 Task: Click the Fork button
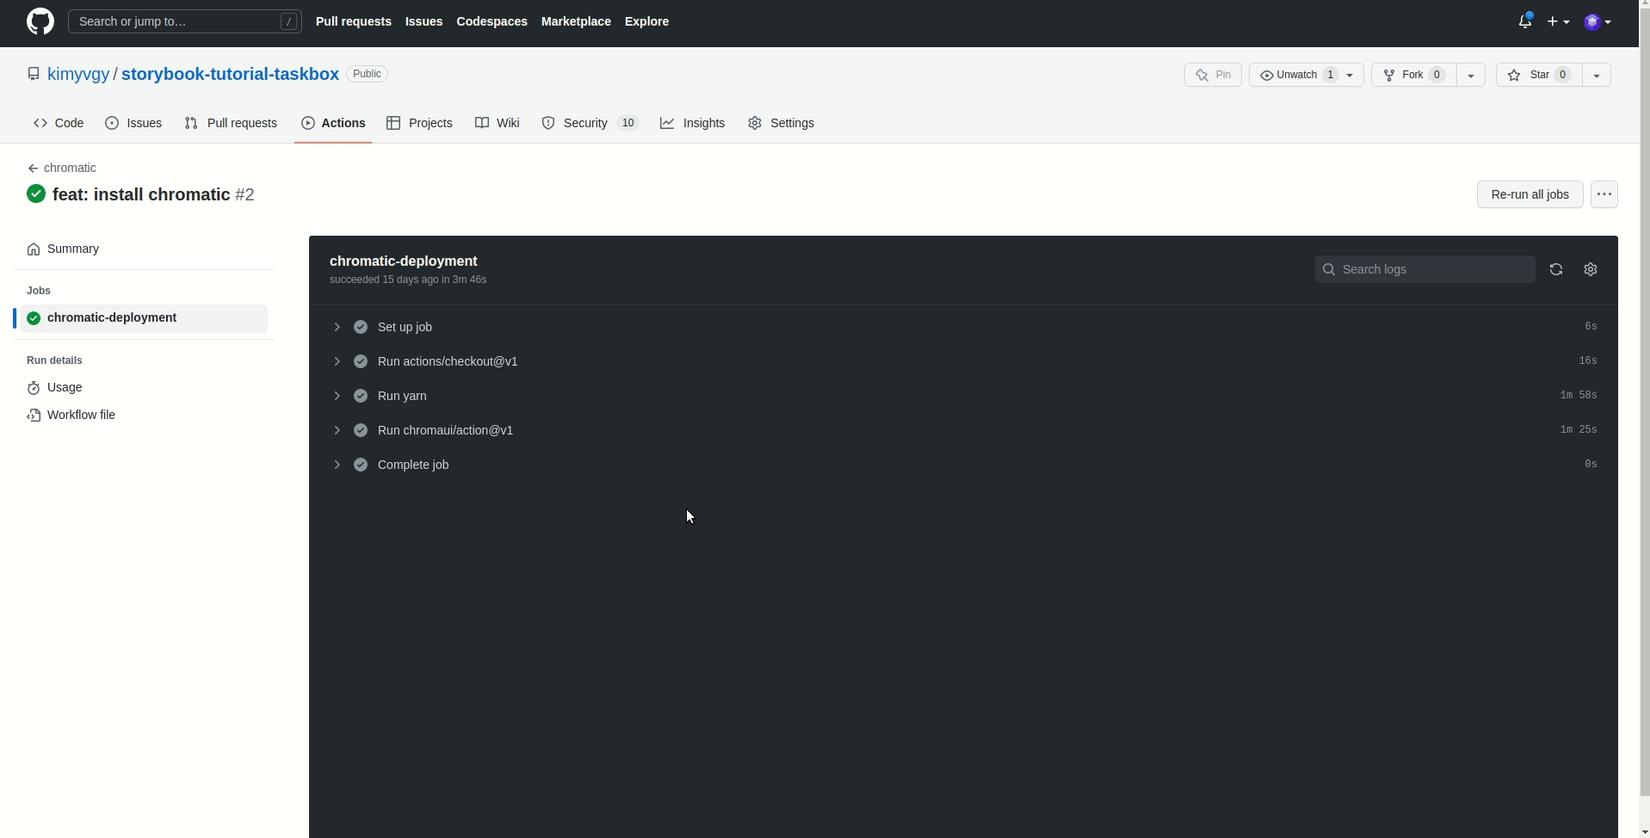tap(1414, 75)
